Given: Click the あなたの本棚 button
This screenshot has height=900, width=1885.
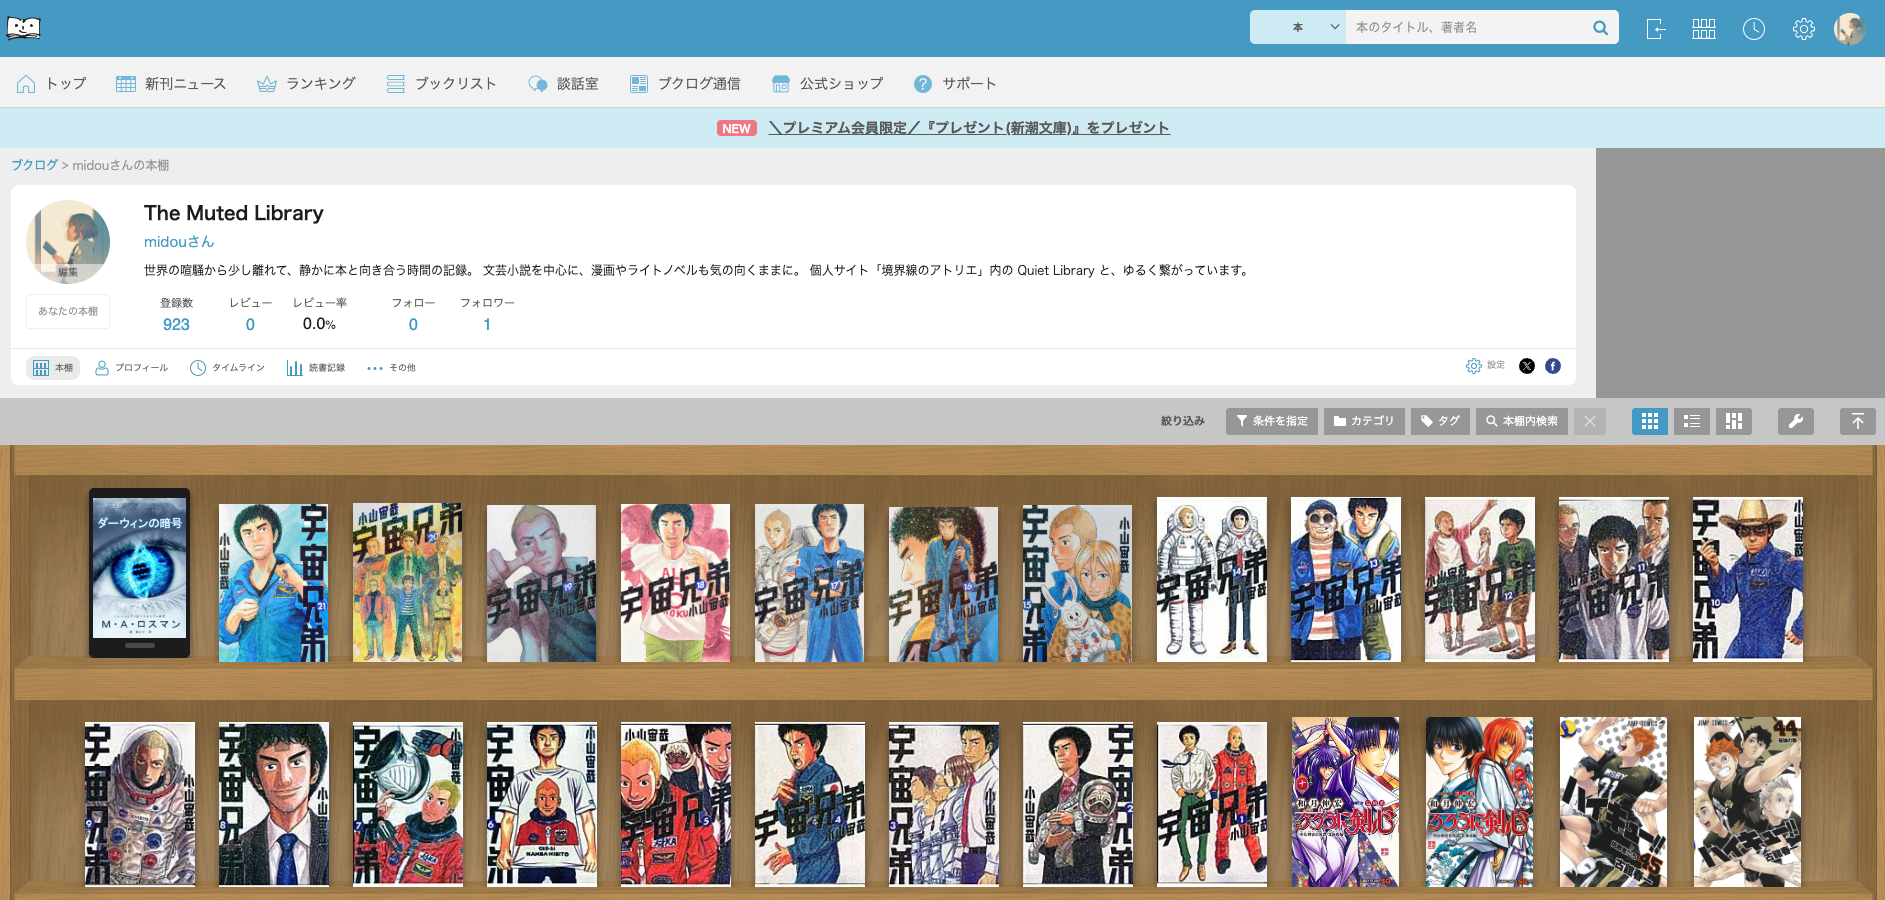Looking at the screenshot, I should [x=68, y=311].
